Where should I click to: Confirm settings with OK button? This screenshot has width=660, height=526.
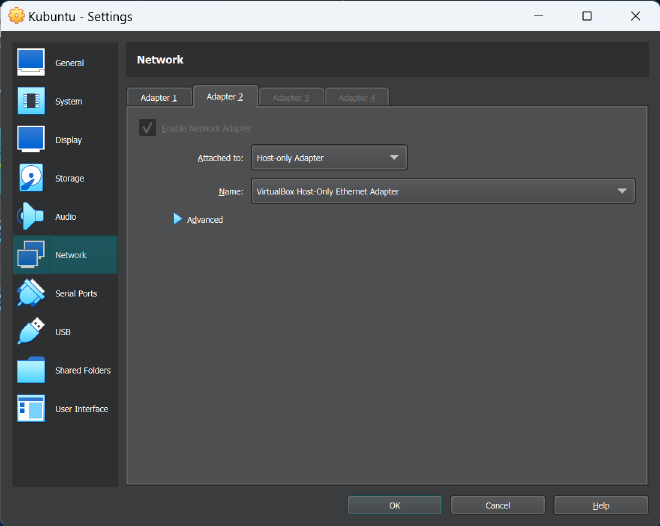tap(395, 505)
